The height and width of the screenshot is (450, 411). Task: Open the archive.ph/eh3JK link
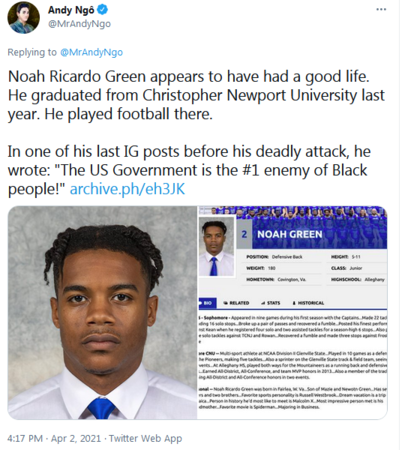tap(127, 189)
